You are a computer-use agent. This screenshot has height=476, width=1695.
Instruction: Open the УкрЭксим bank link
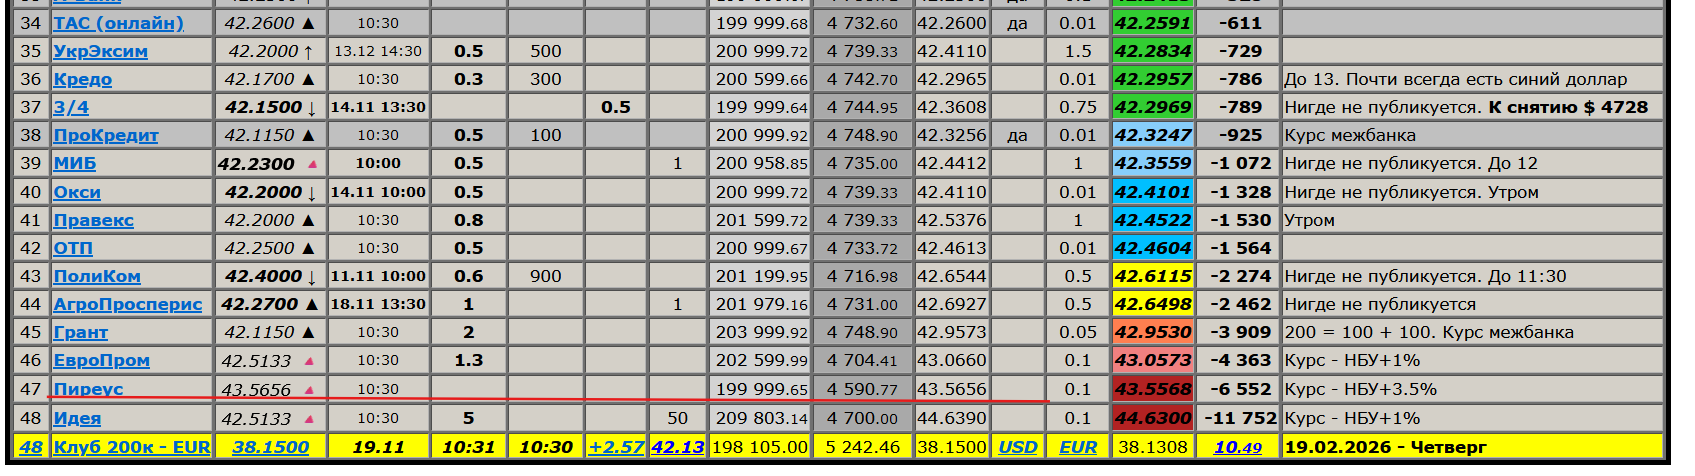tap(100, 51)
